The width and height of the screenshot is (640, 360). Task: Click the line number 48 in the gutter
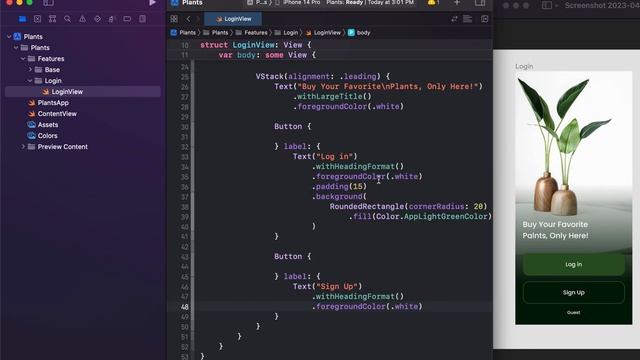click(x=184, y=307)
